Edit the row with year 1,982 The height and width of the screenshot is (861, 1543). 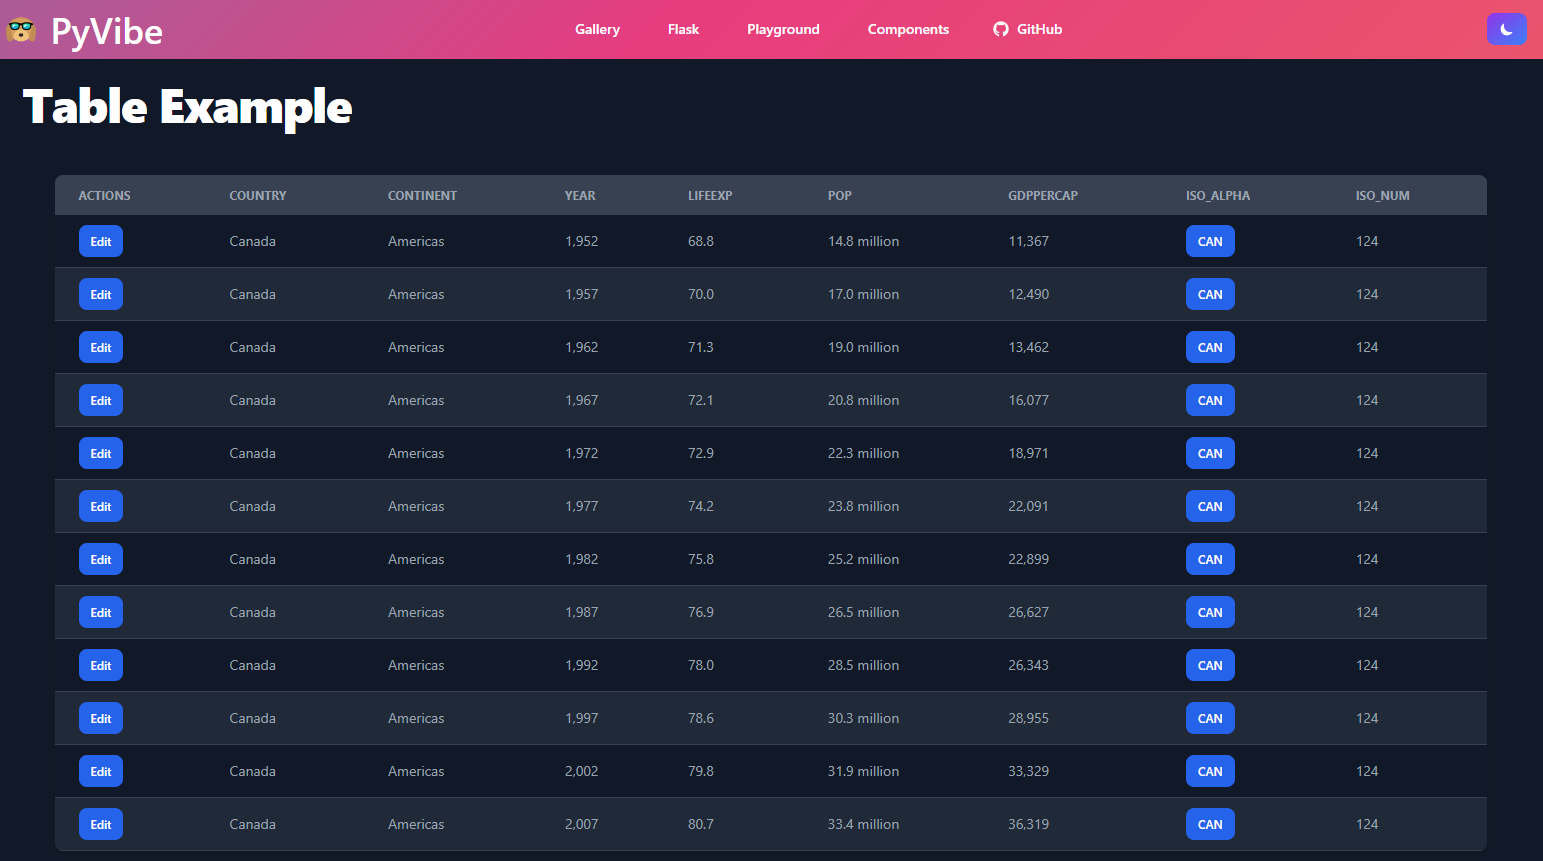(x=101, y=559)
